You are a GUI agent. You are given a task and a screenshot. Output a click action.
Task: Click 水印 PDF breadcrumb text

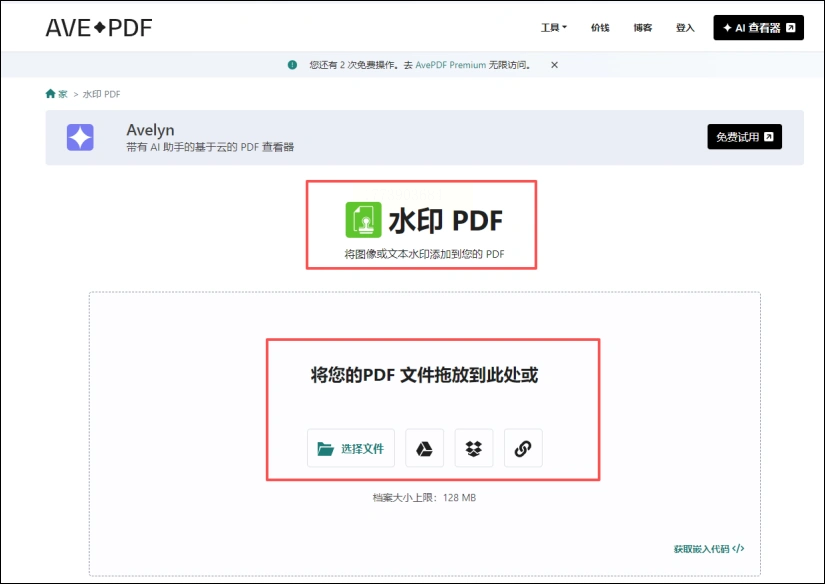pos(102,94)
